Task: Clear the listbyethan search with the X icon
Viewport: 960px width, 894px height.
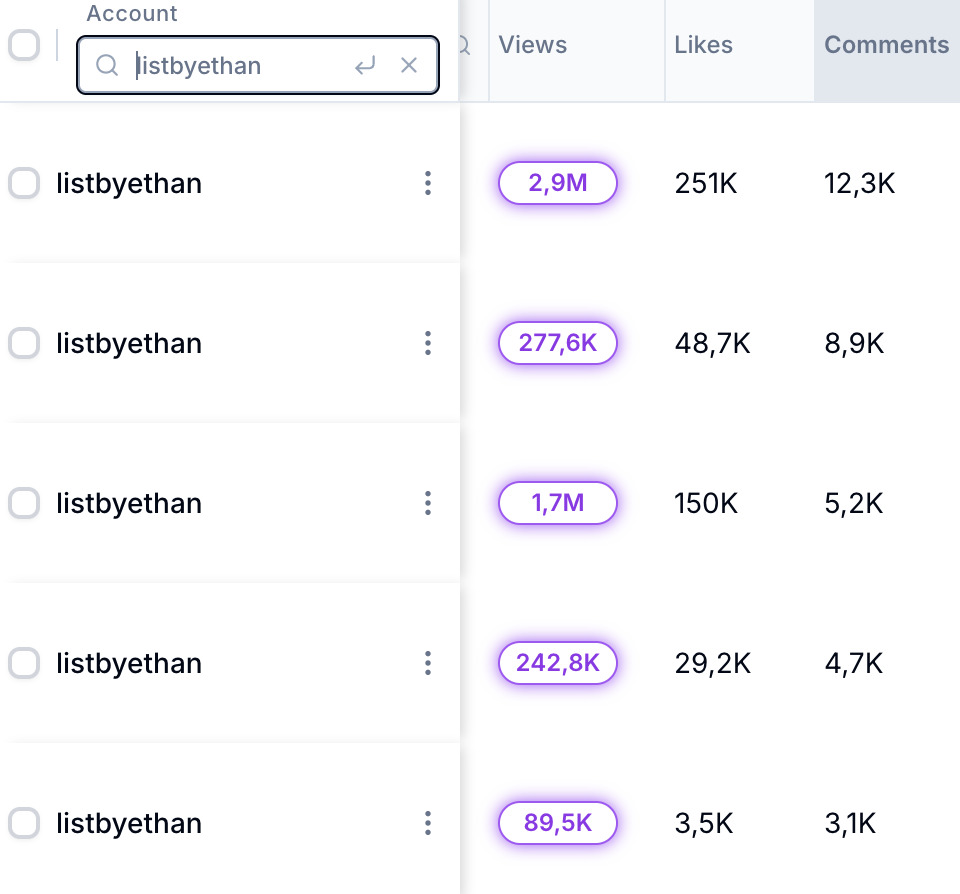Action: pyautogui.click(x=409, y=66)
